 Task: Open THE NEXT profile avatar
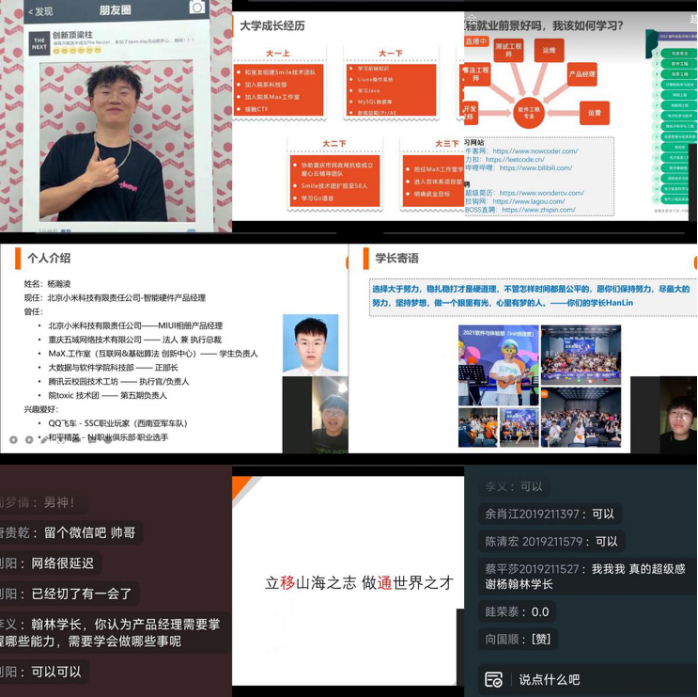[38, 42]
